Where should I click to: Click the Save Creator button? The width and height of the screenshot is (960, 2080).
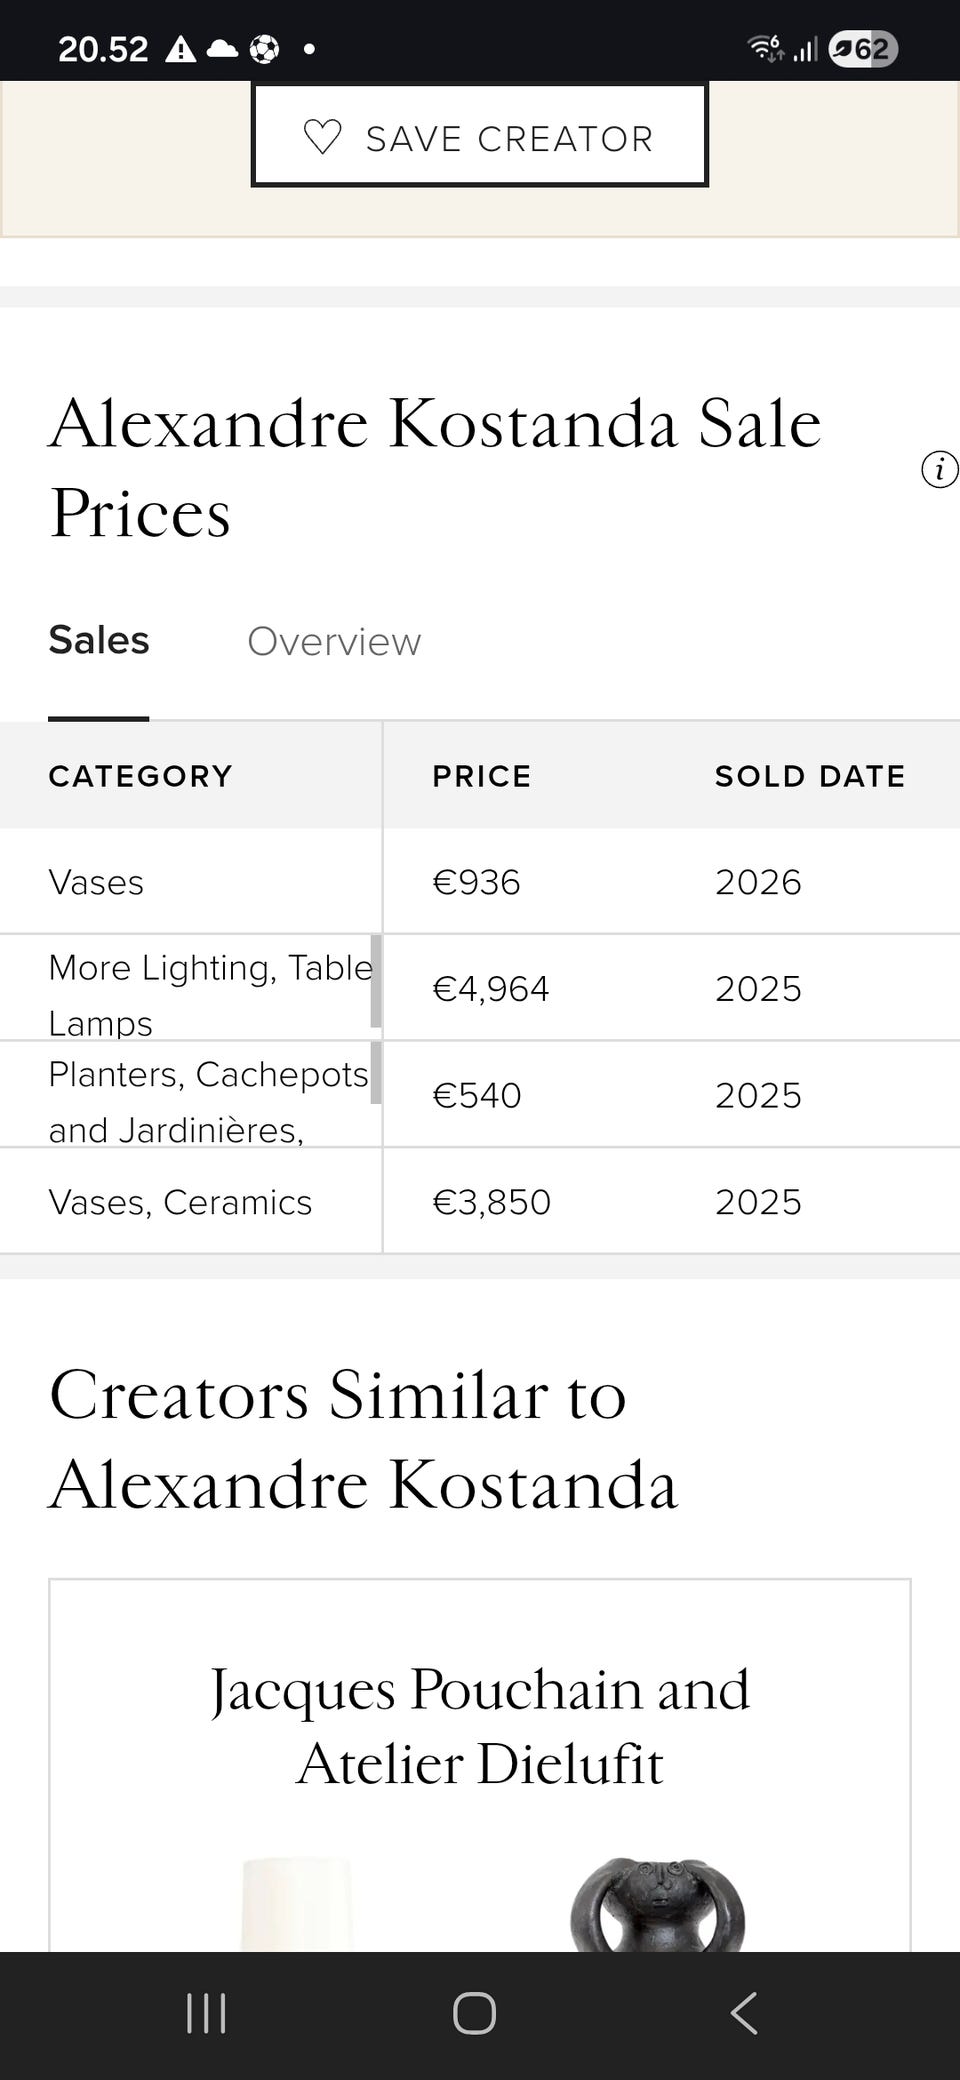[x=480, y=137]
